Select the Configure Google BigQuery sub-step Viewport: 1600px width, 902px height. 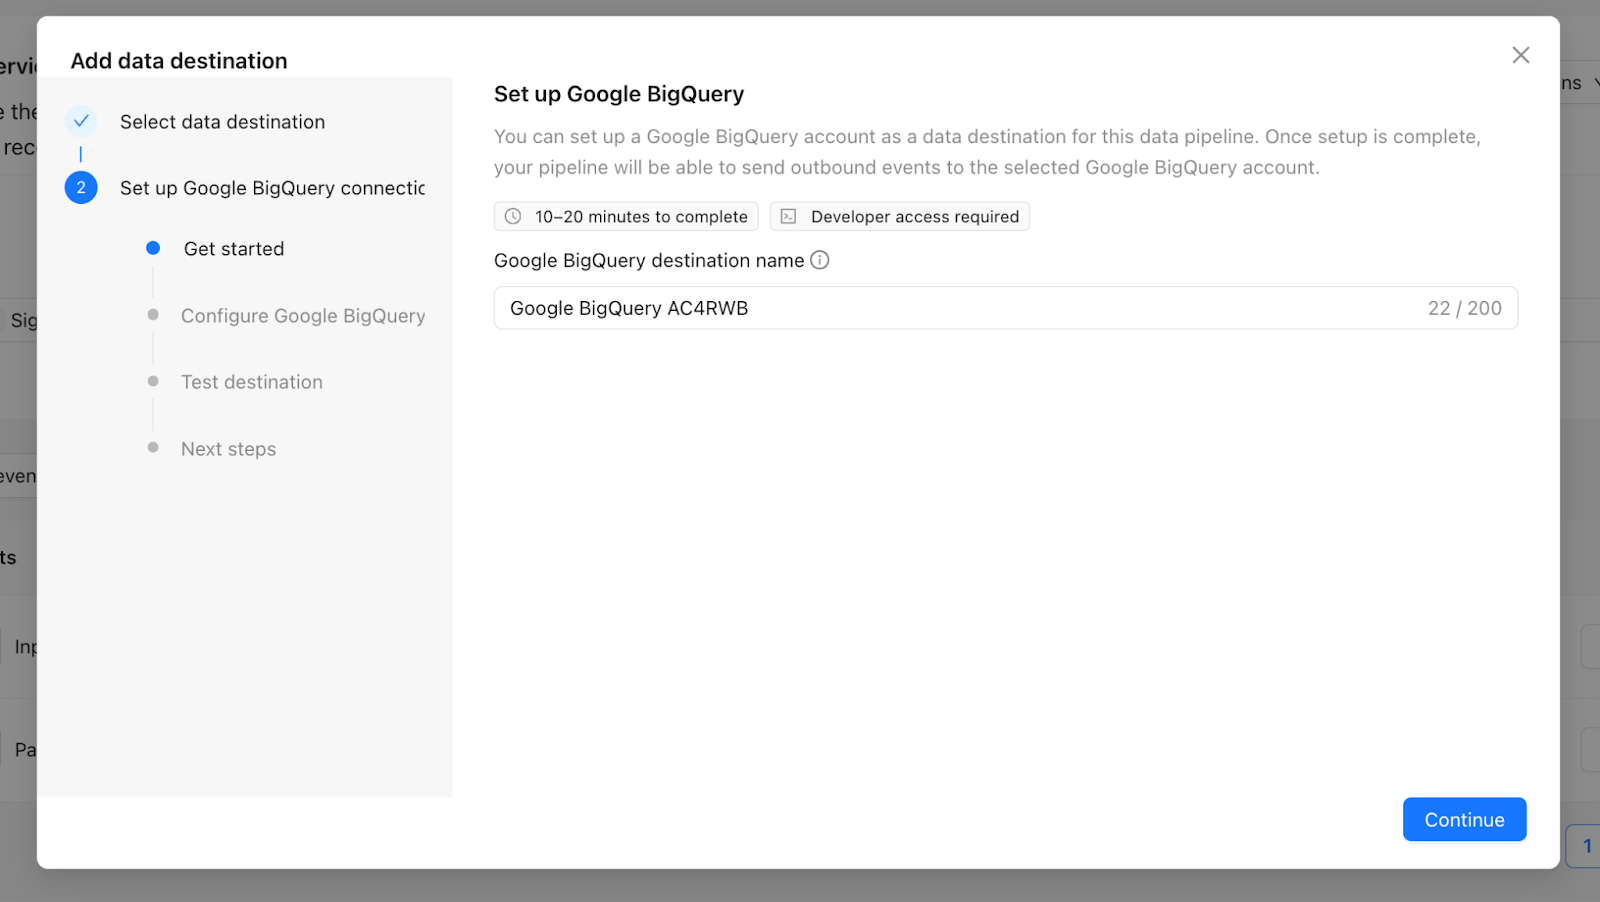click(303, 316)
